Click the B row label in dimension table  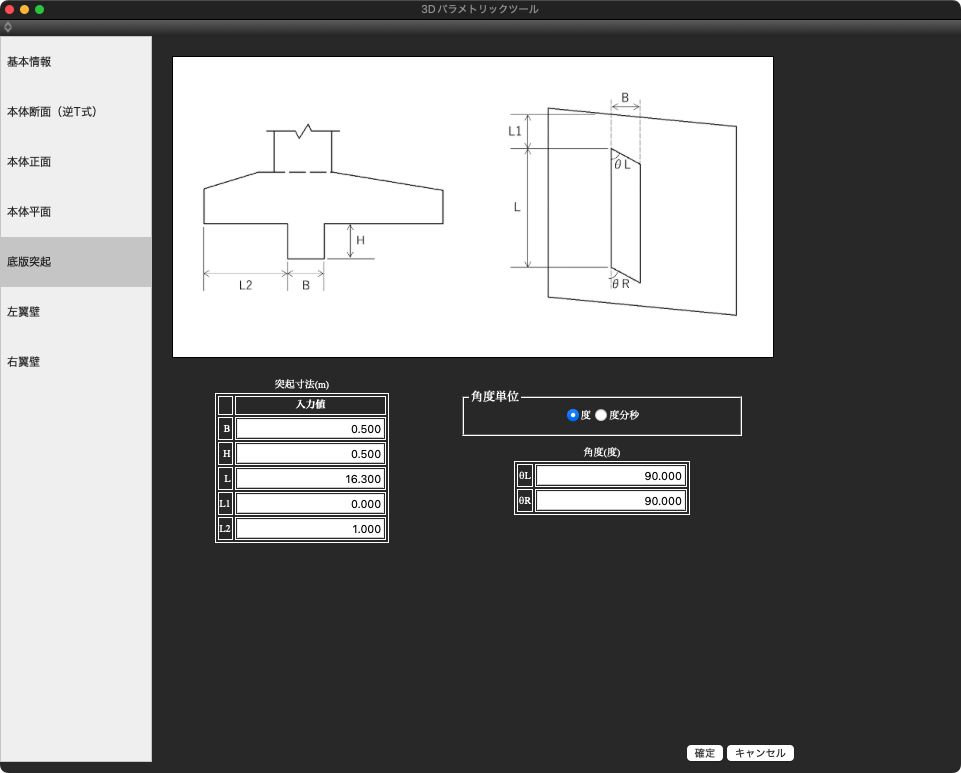tap(226, 429)
